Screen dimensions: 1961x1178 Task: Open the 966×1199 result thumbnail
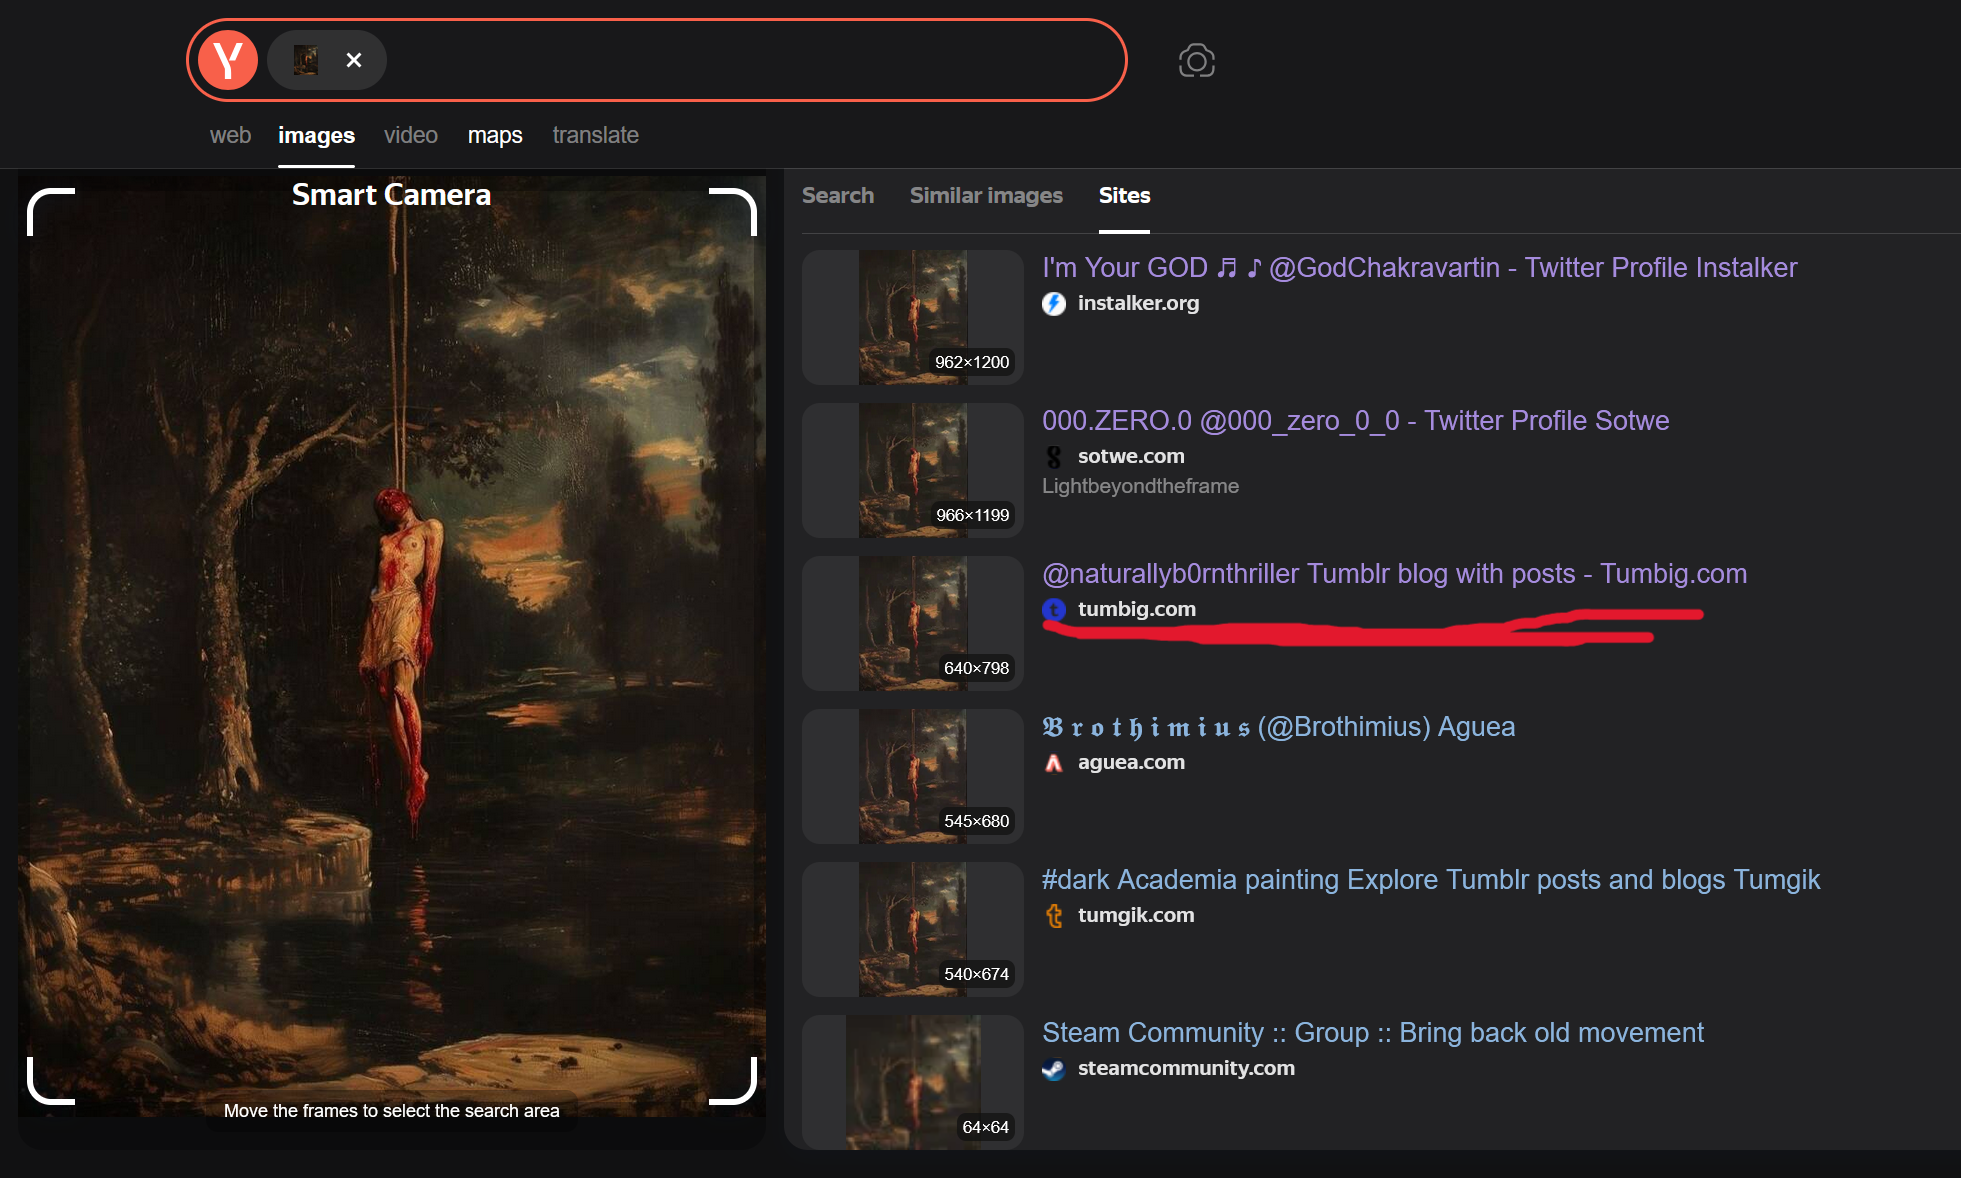(x=913, y=470)
